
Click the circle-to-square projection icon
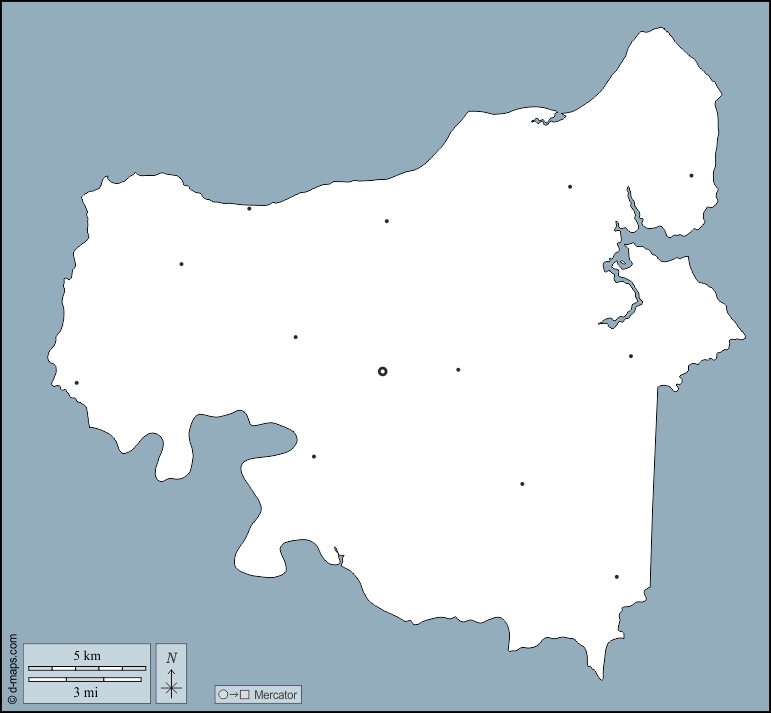pyautogui.click(x=233, y=694)
